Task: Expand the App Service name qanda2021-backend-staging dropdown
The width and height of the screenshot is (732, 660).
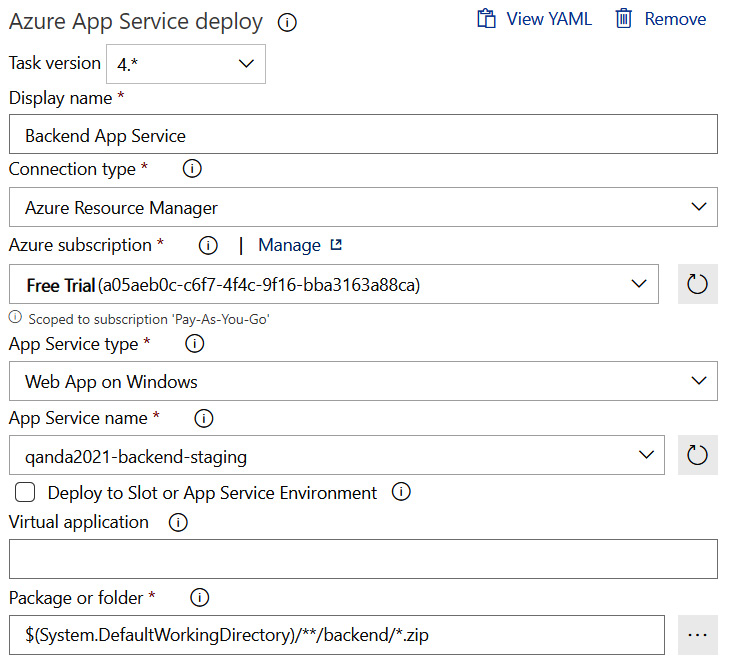Action: [x=337, y=455]
